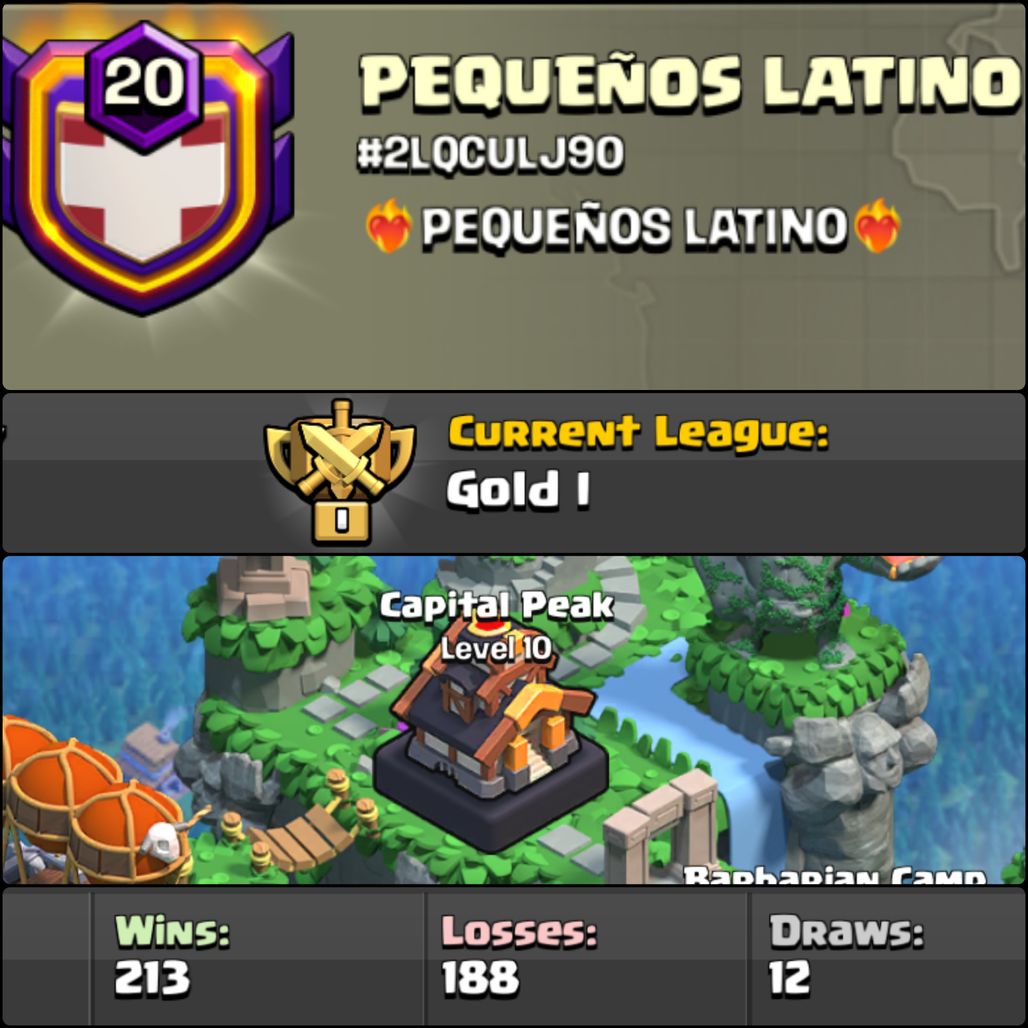Click the left flaming heart emoji
Screen dimensions: 1028x1028
(389, 226)
